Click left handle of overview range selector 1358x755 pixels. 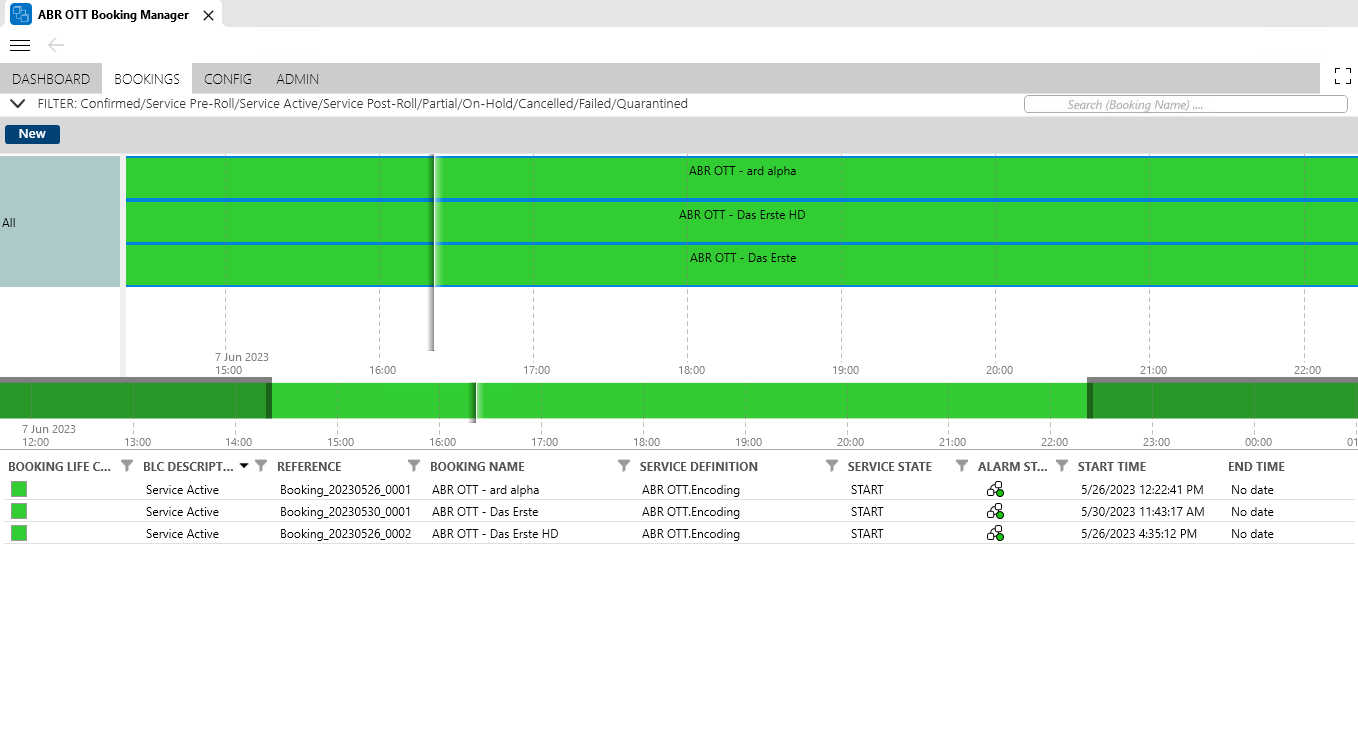tap(268, 400)
